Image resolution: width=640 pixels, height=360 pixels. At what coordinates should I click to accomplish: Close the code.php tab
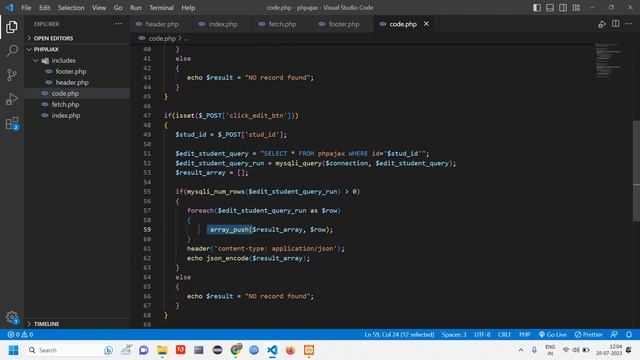tap(426, 24)
